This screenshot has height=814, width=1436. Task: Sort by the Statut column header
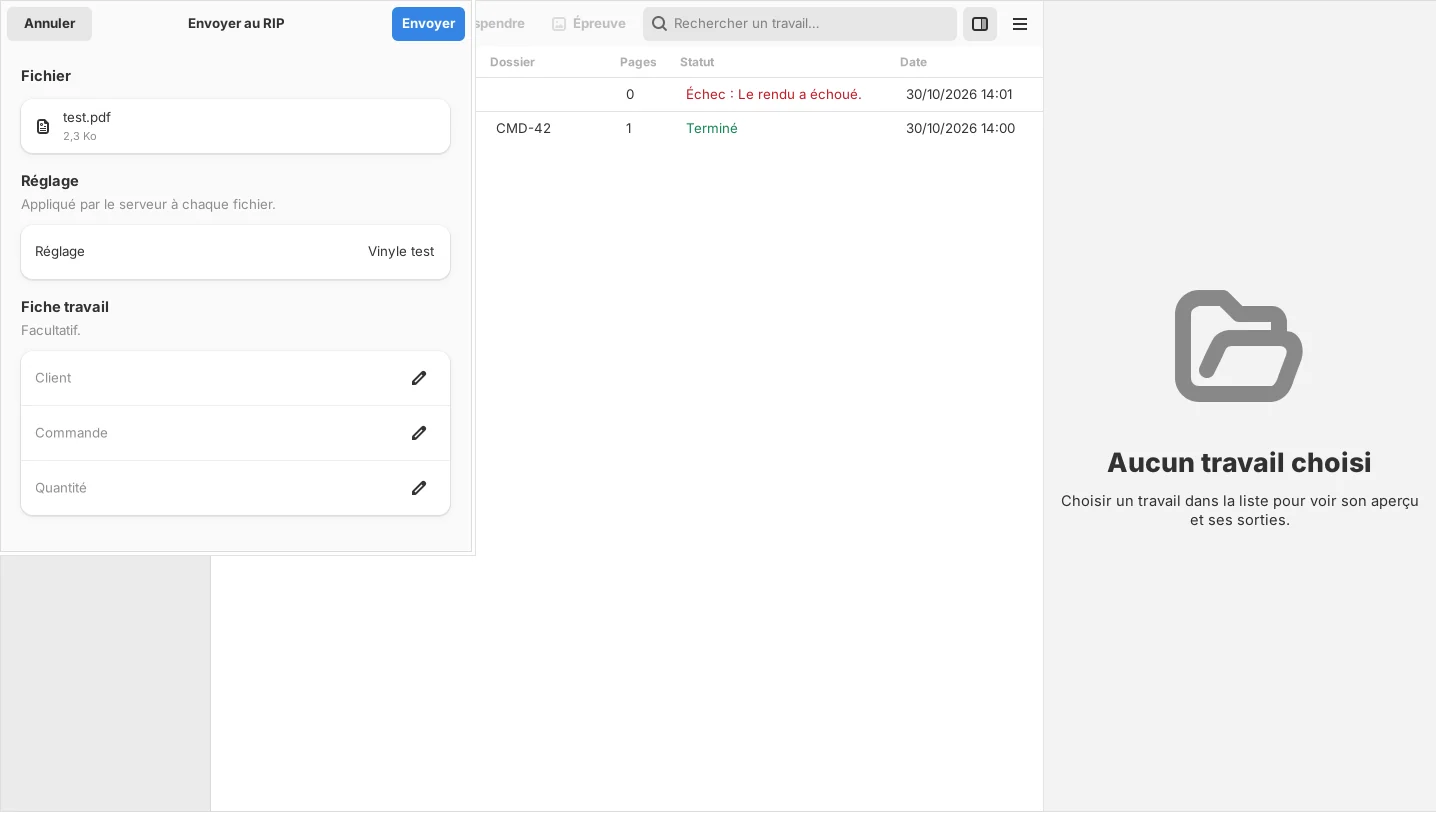697,62
